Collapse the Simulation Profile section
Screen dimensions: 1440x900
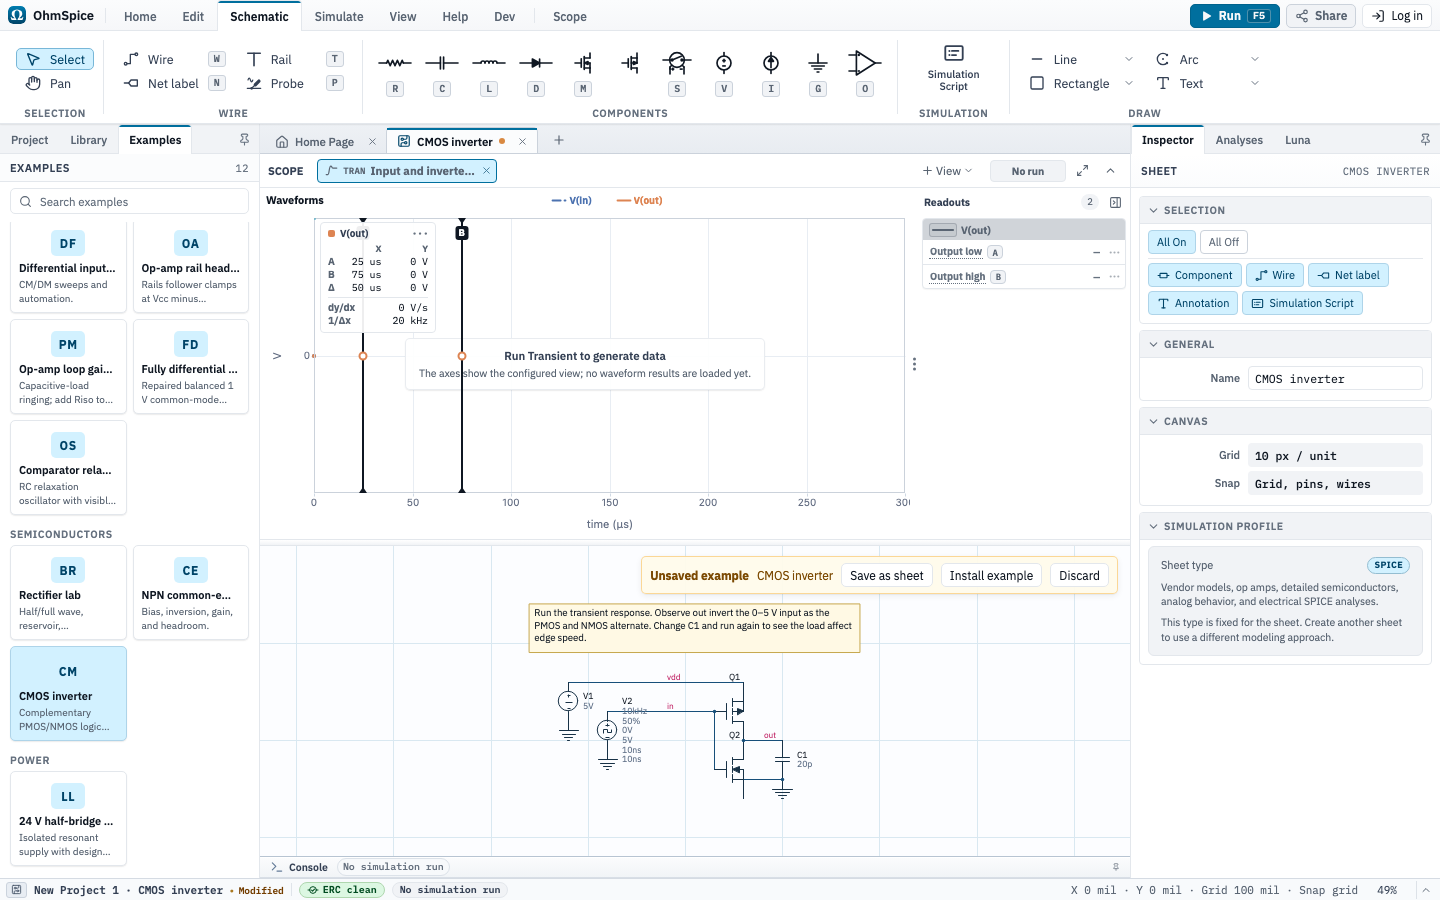tap(1154, 527)
